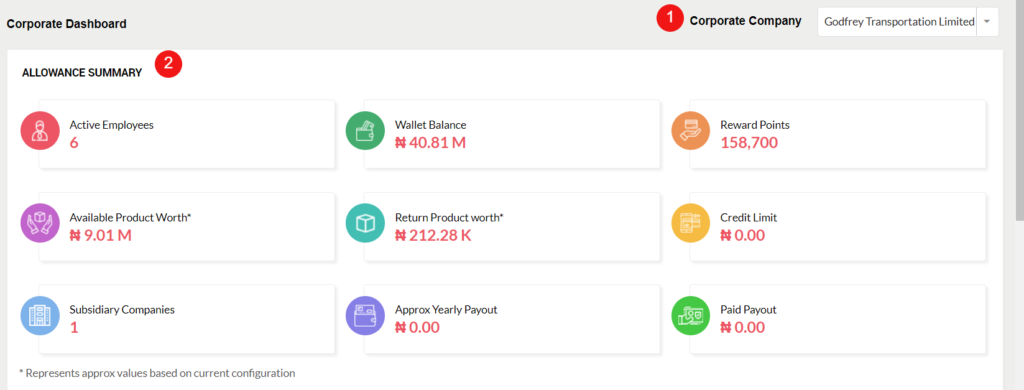Select the Subsidiary Companies card
1024x390 pixels.
pyautogui.click(x=187, y=319)
